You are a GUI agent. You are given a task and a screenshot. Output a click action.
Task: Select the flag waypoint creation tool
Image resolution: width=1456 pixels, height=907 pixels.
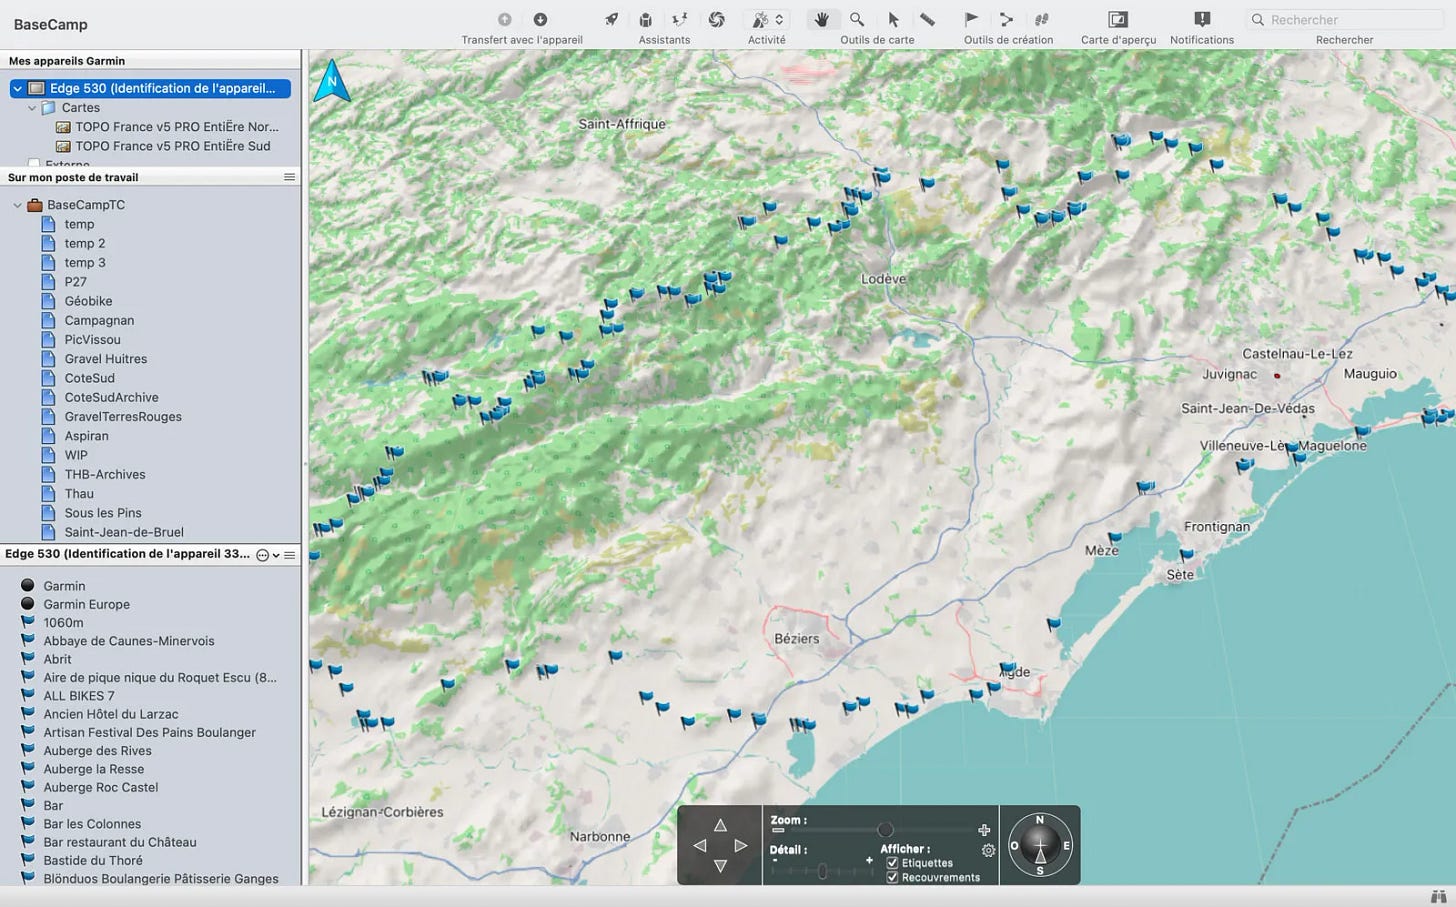click(x=971, y=19)
